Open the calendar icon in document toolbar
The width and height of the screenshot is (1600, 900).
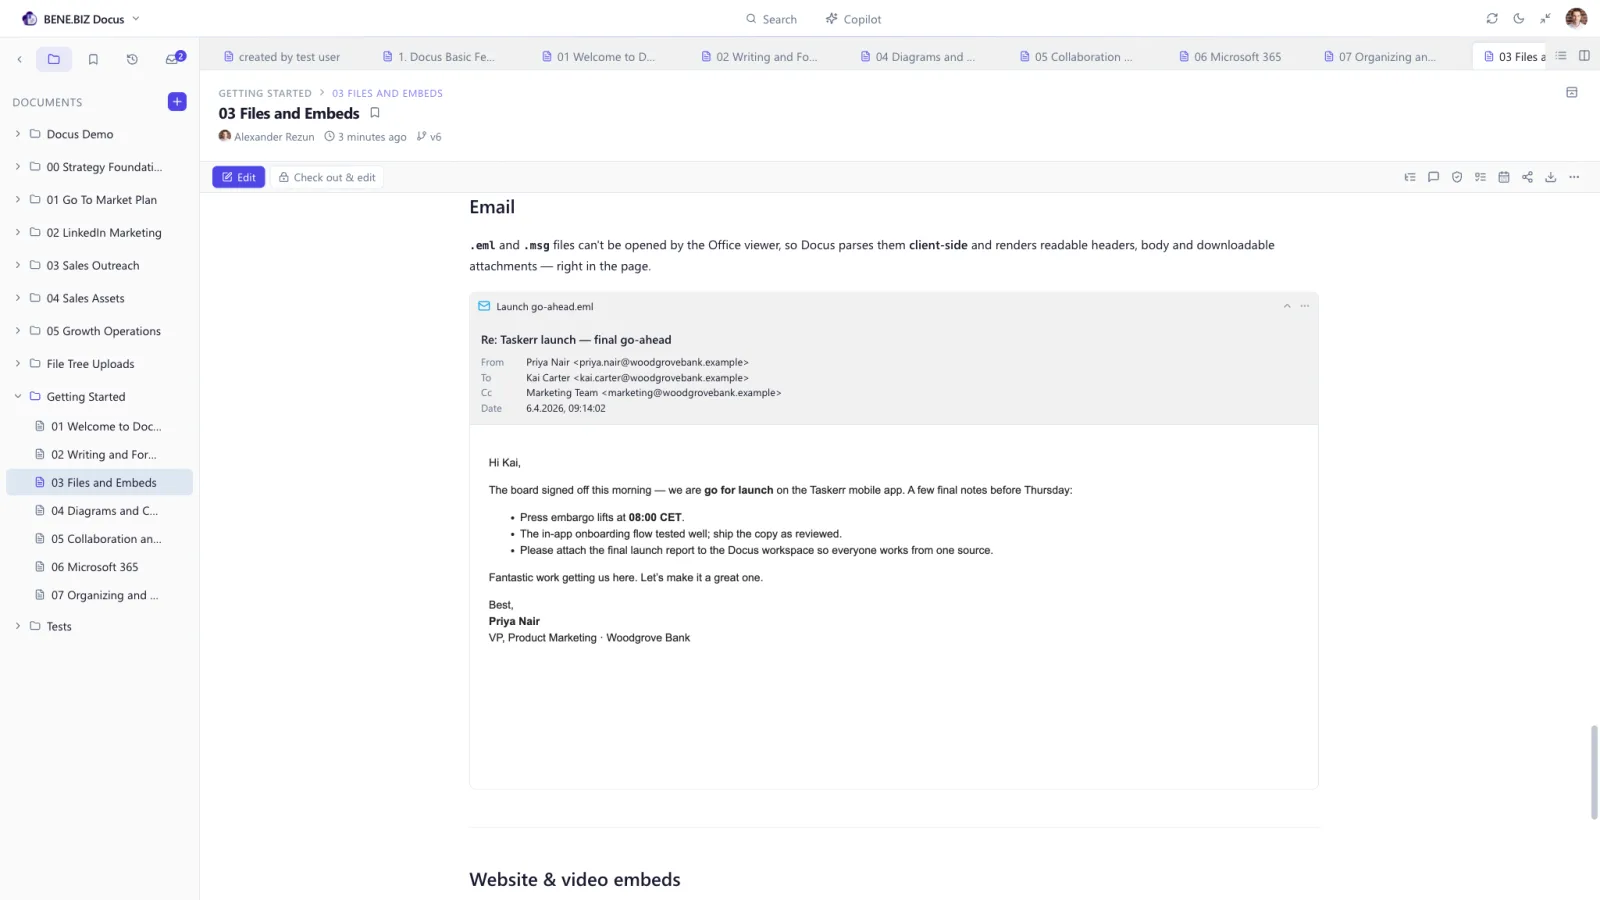point(1504,177)
